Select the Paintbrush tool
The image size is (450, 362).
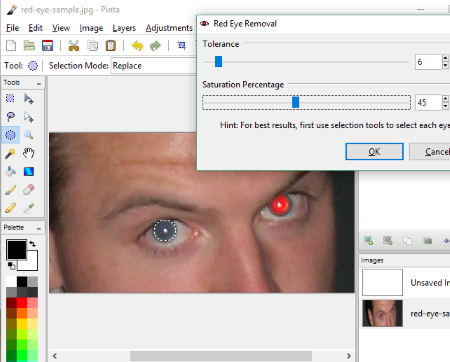10,190
